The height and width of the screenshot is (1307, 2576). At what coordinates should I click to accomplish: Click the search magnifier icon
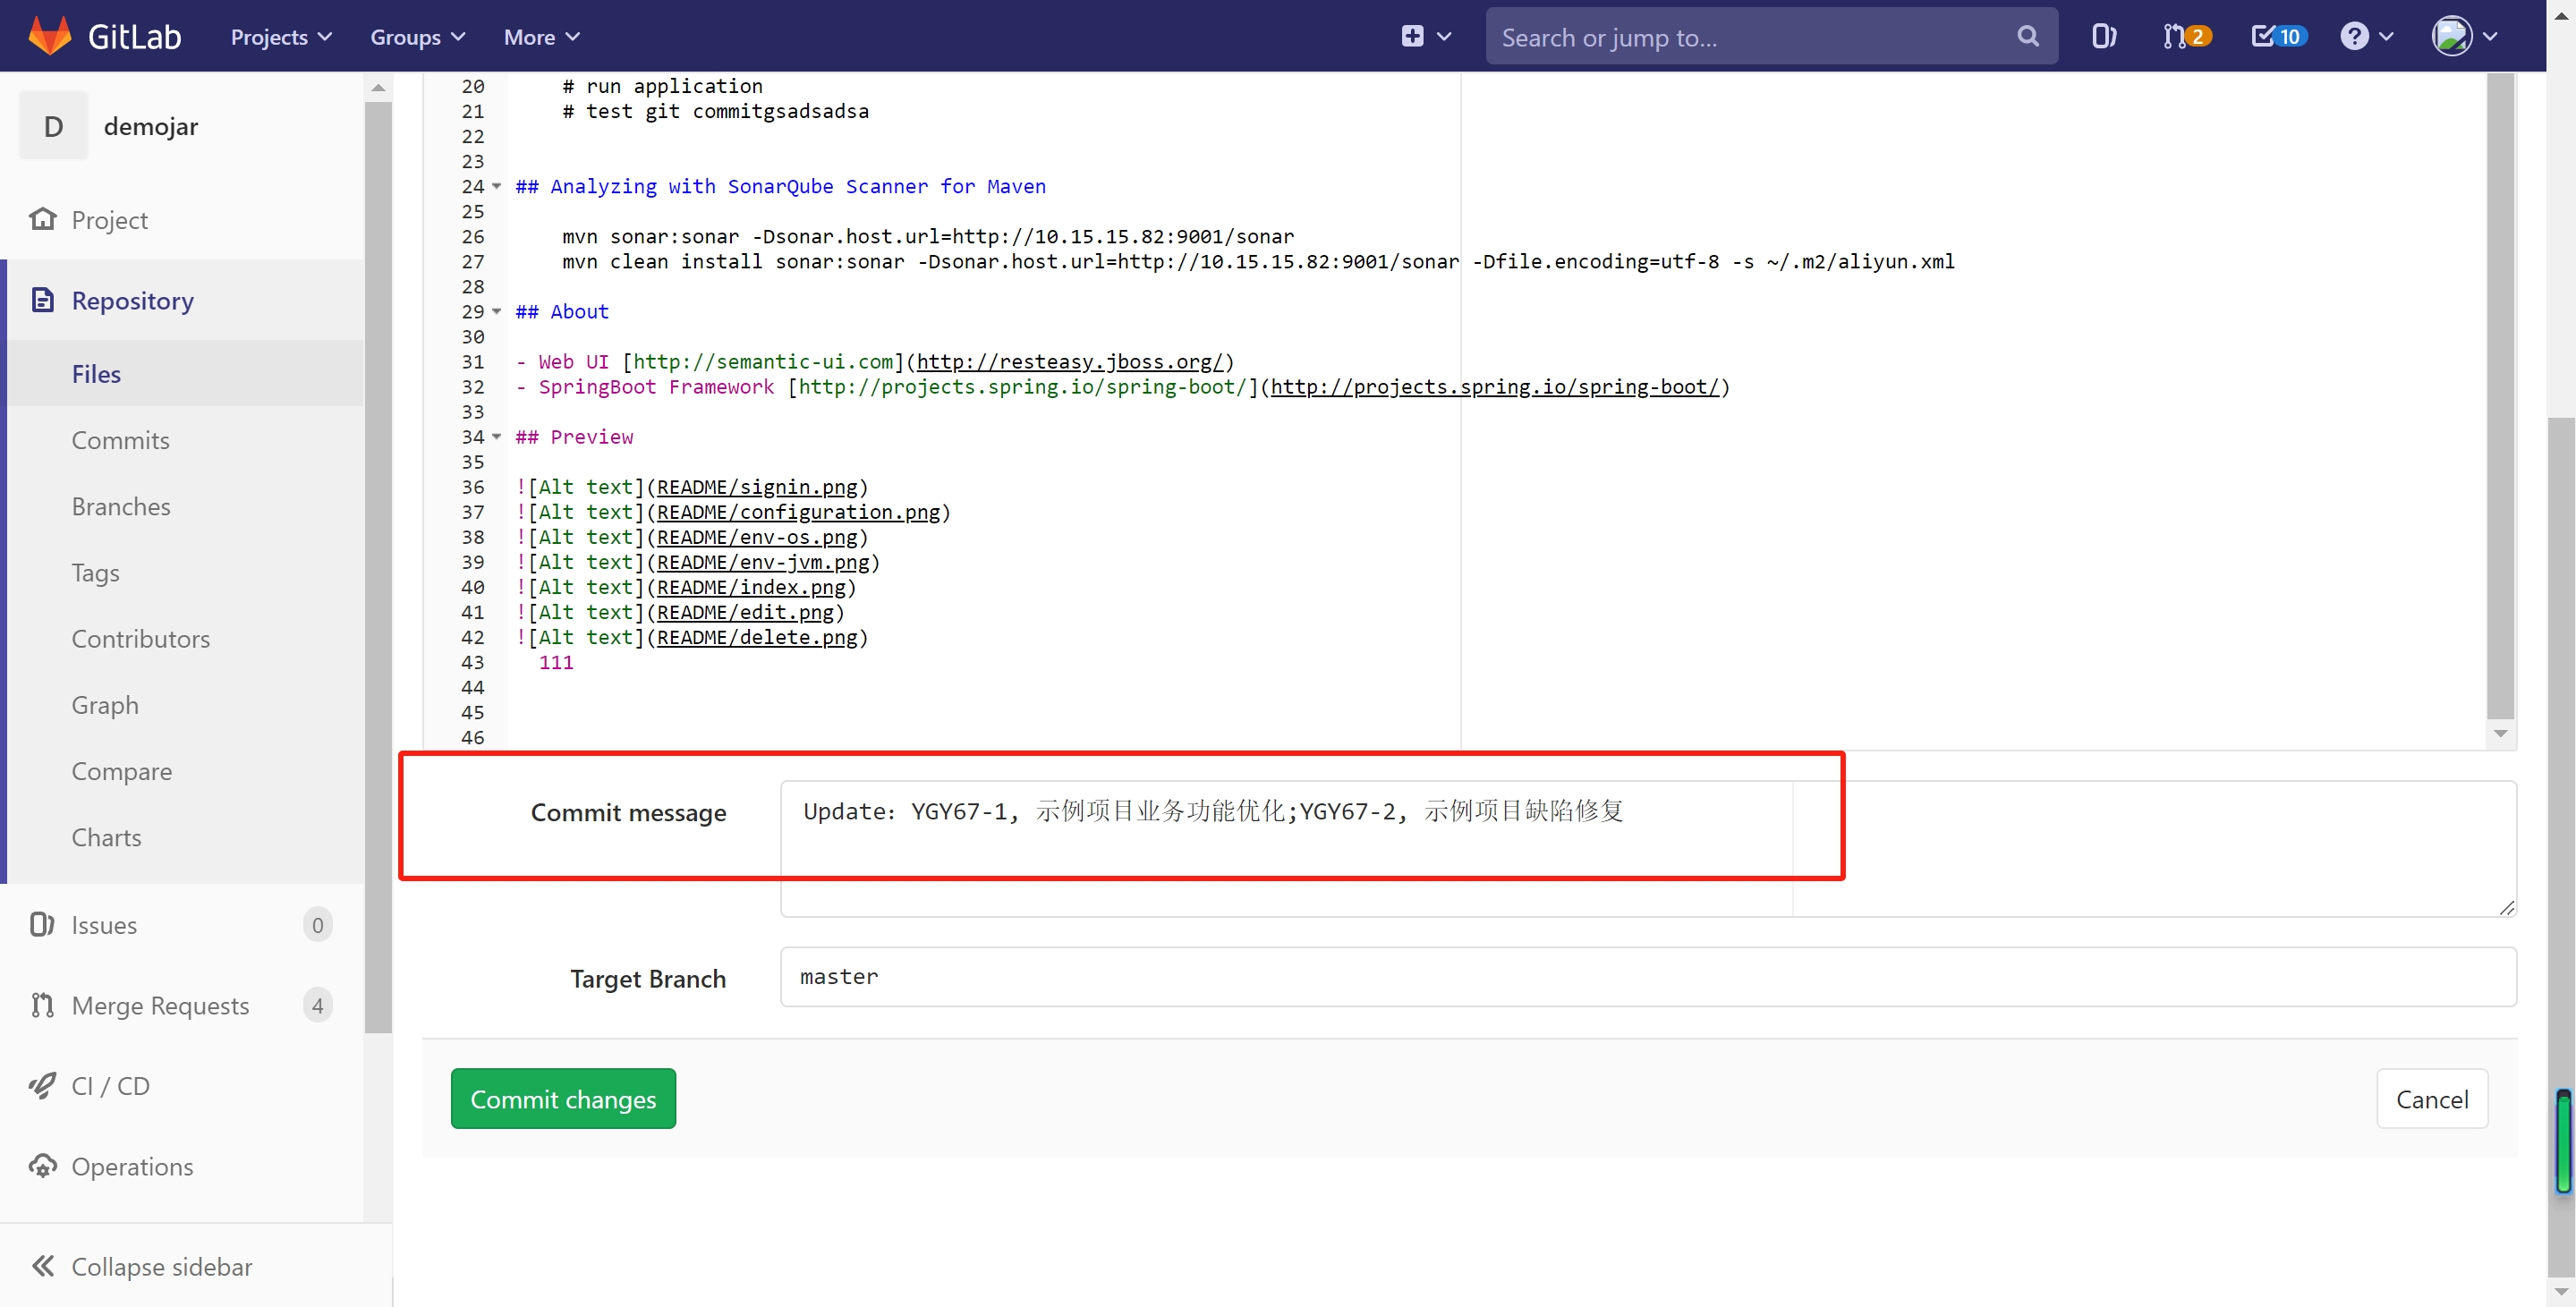[2027, 36]
